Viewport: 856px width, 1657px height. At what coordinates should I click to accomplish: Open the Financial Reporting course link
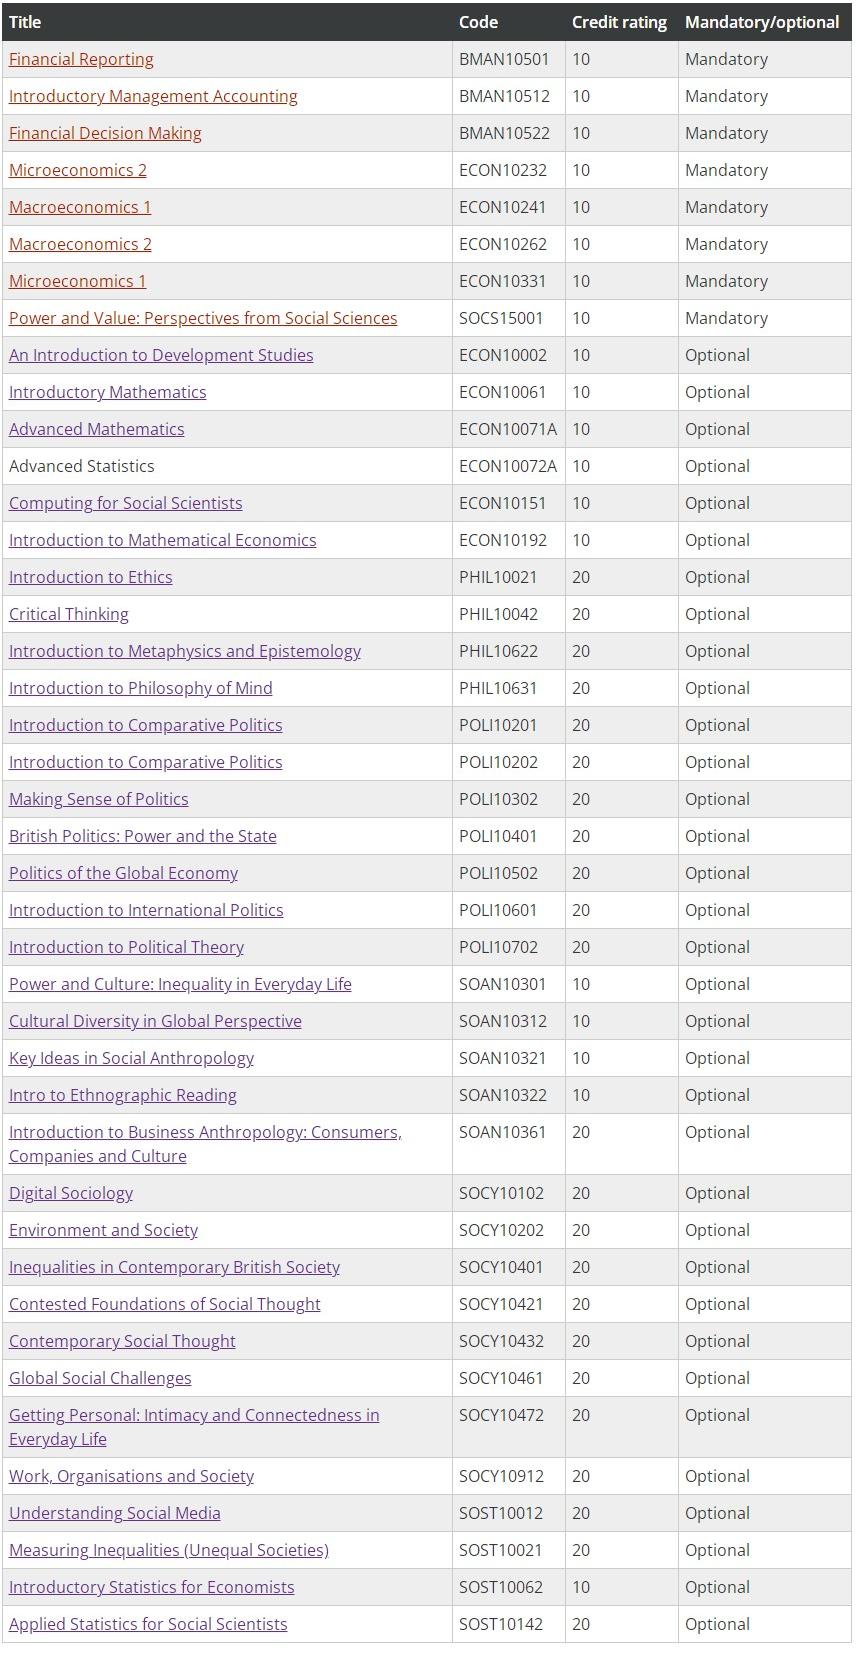[x=81, y=59]
